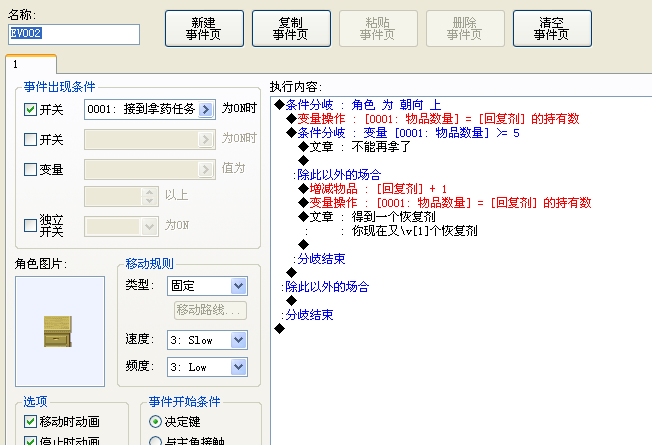
Task: Select the inner 分歧结束 line
Action: [x=319, y=259]
